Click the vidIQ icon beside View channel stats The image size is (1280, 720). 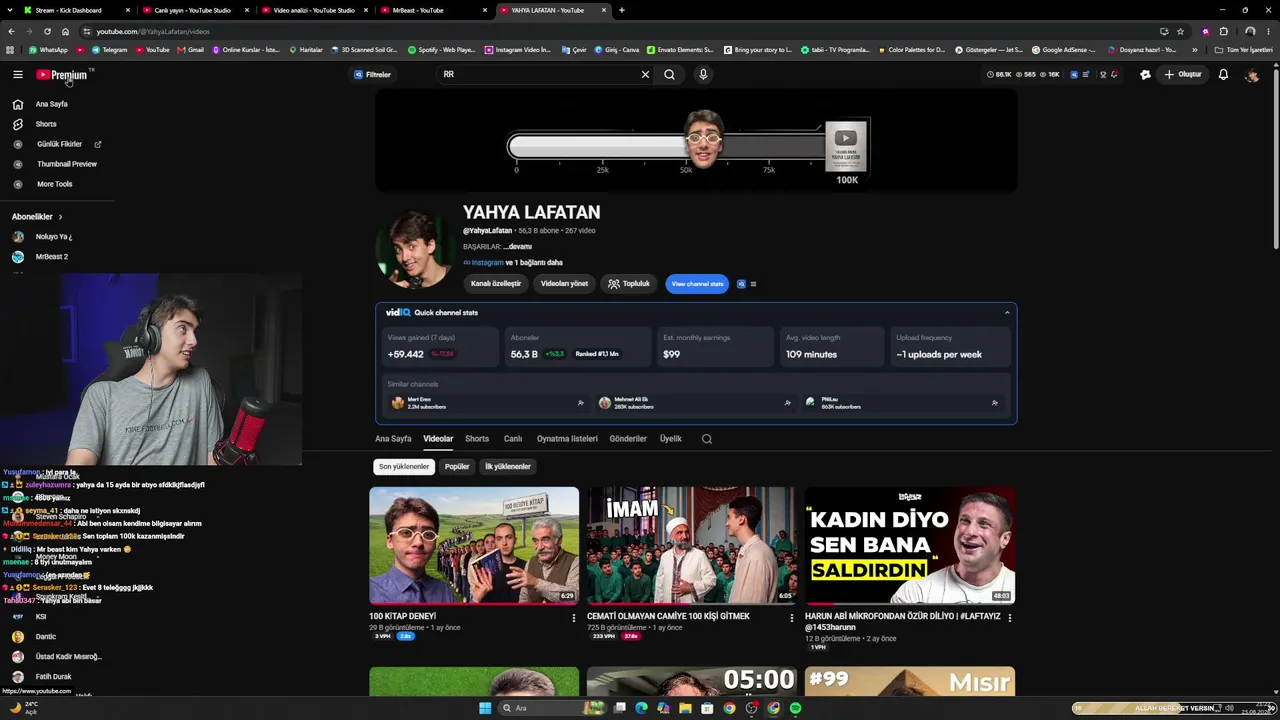pyautogui.click(x=741, y=284)
